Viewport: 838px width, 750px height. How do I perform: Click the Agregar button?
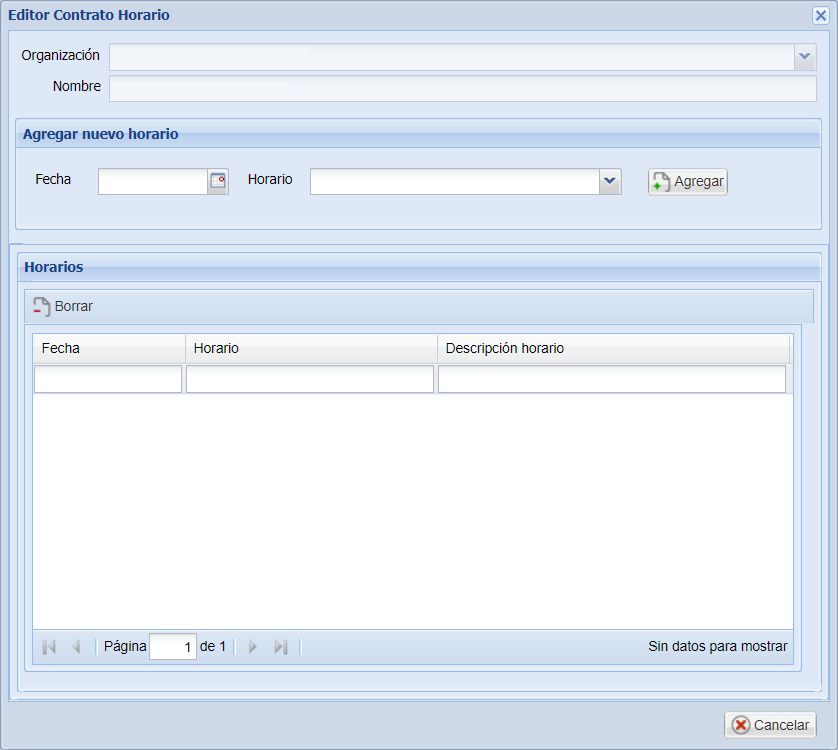point(688,182)
